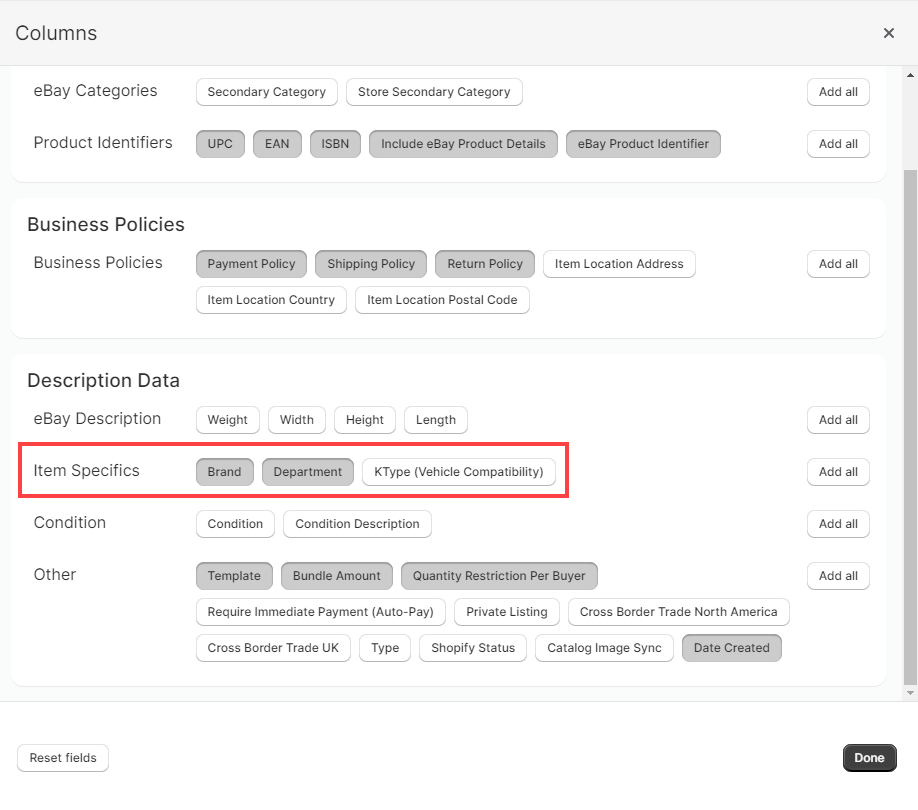Viewport: 918px width, 810px height.
Task: Click Add all for Business Policies
Action: click(838, 264)
